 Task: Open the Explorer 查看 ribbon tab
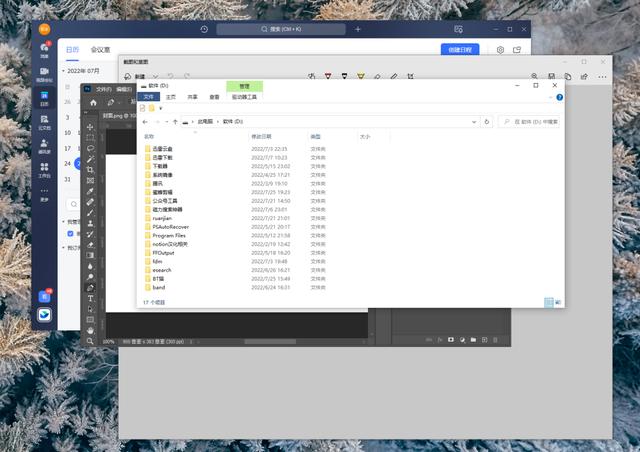(214, 97)
